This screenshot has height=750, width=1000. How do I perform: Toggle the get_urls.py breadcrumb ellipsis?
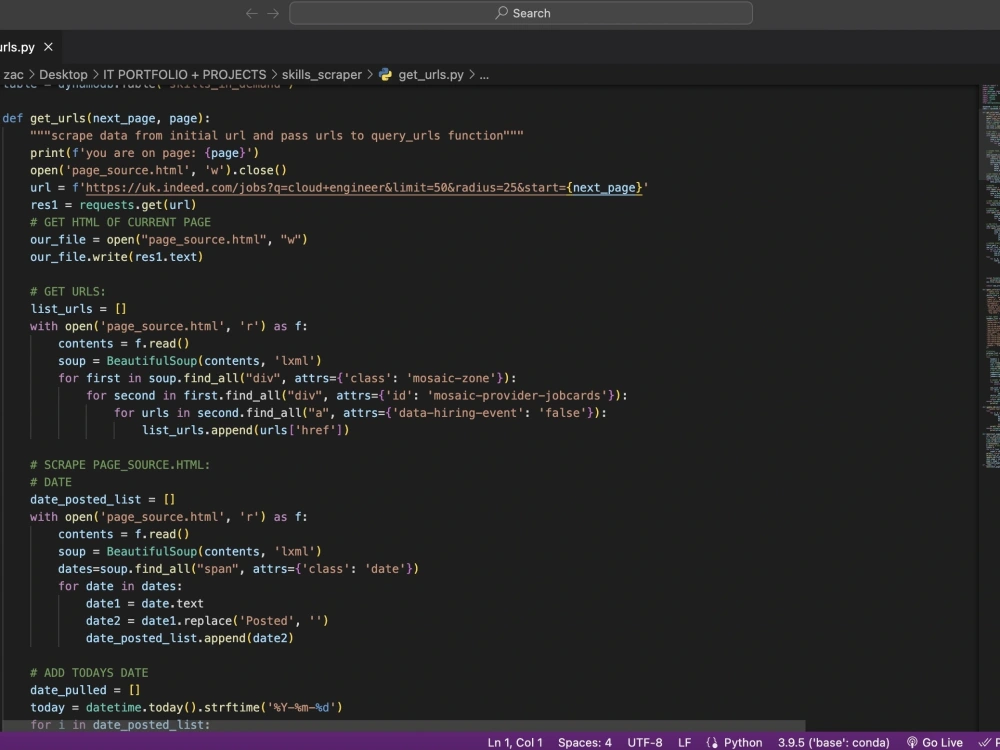click(x=483, y=74)
